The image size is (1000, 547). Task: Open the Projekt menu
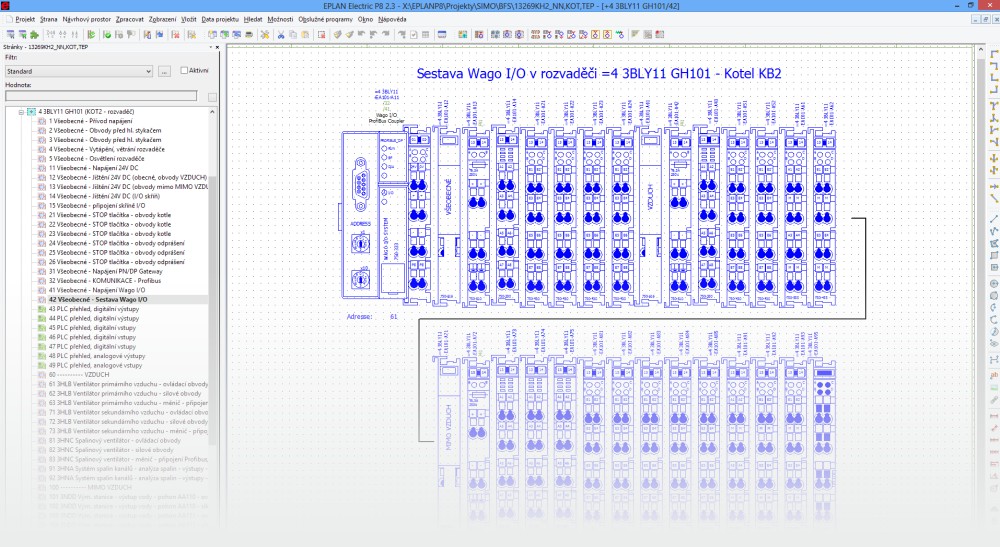(x=25, y=19)
